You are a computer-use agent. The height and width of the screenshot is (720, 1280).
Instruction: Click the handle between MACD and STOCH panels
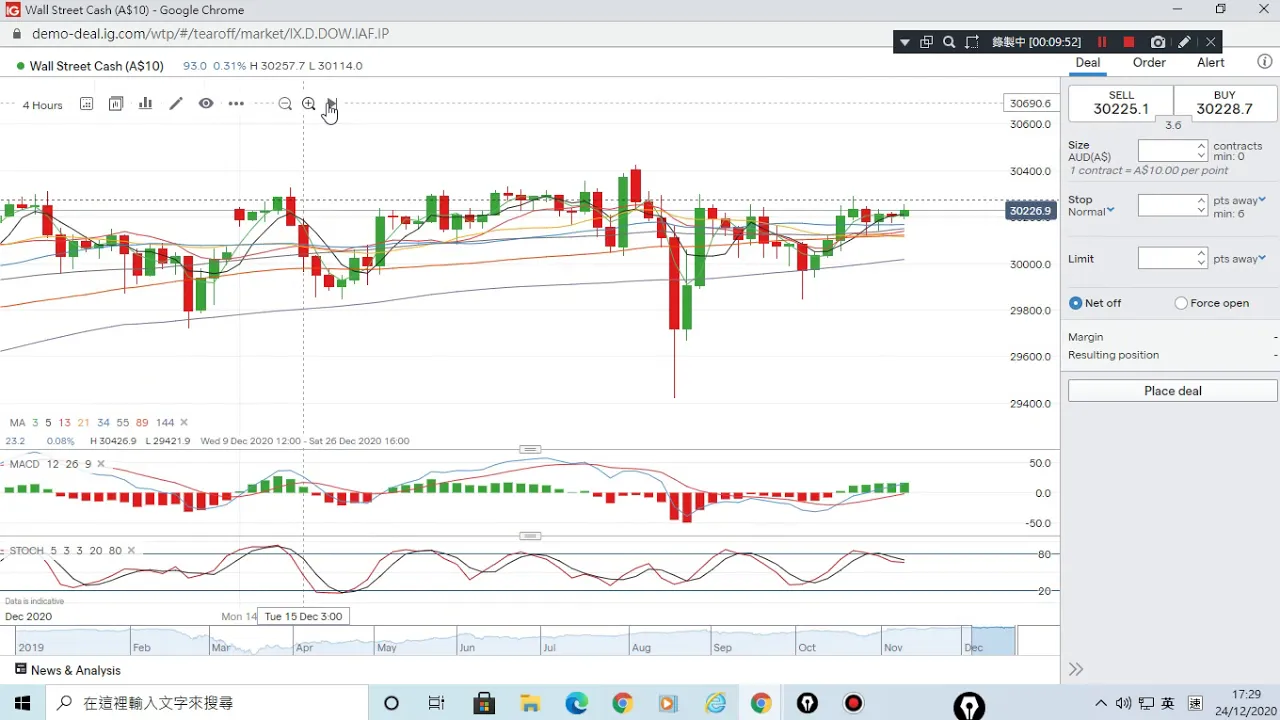coord(530,536)
